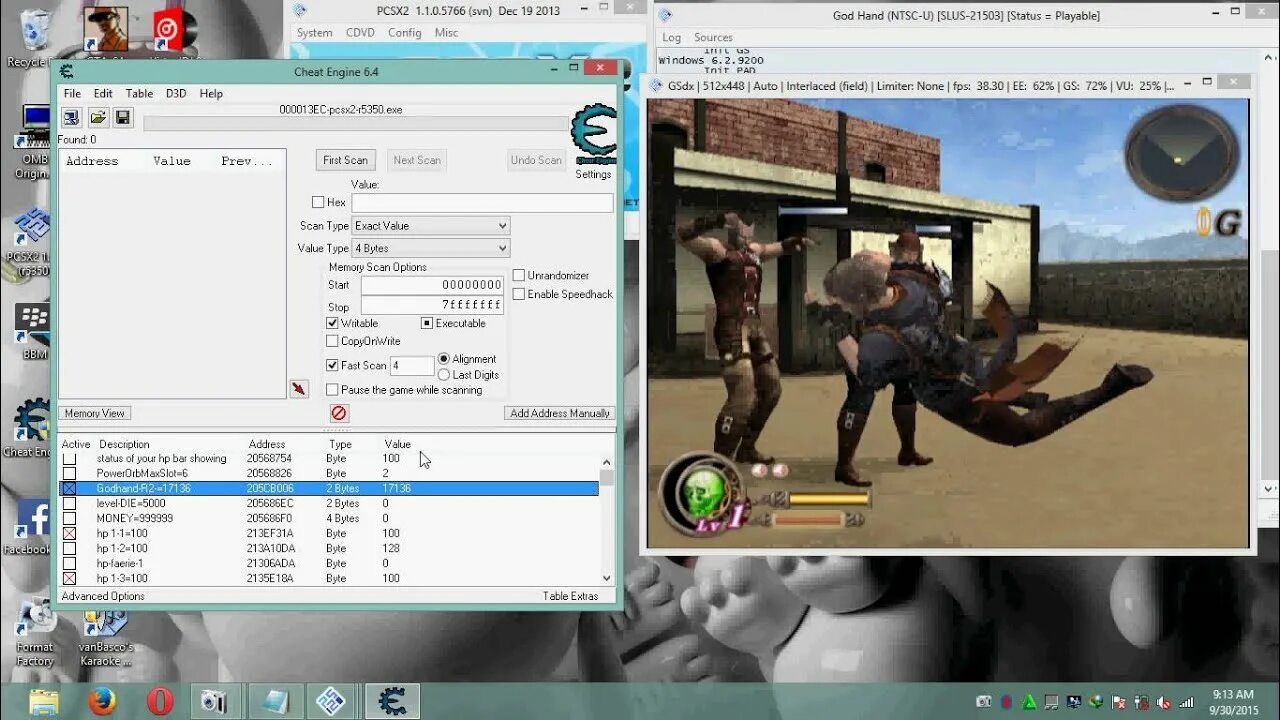Click the Stop address field
The image size is (1280, 720).
point(432,306)
